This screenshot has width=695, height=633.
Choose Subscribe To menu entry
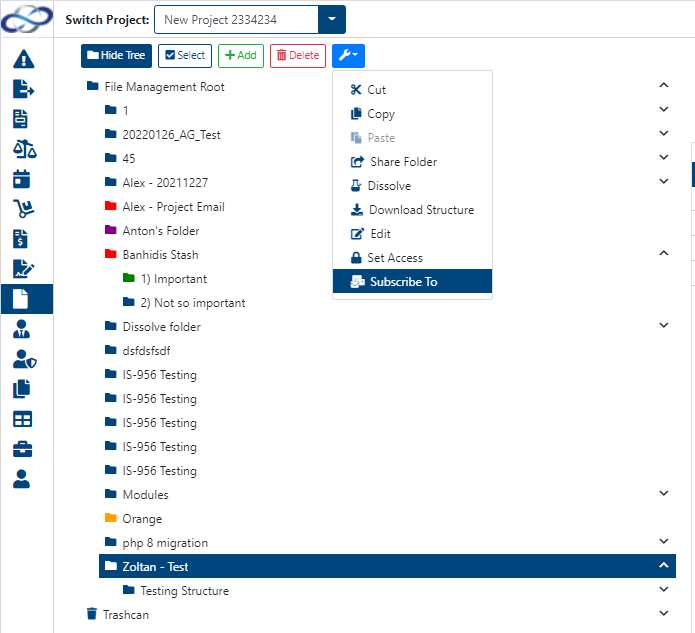tap(412, 281)
